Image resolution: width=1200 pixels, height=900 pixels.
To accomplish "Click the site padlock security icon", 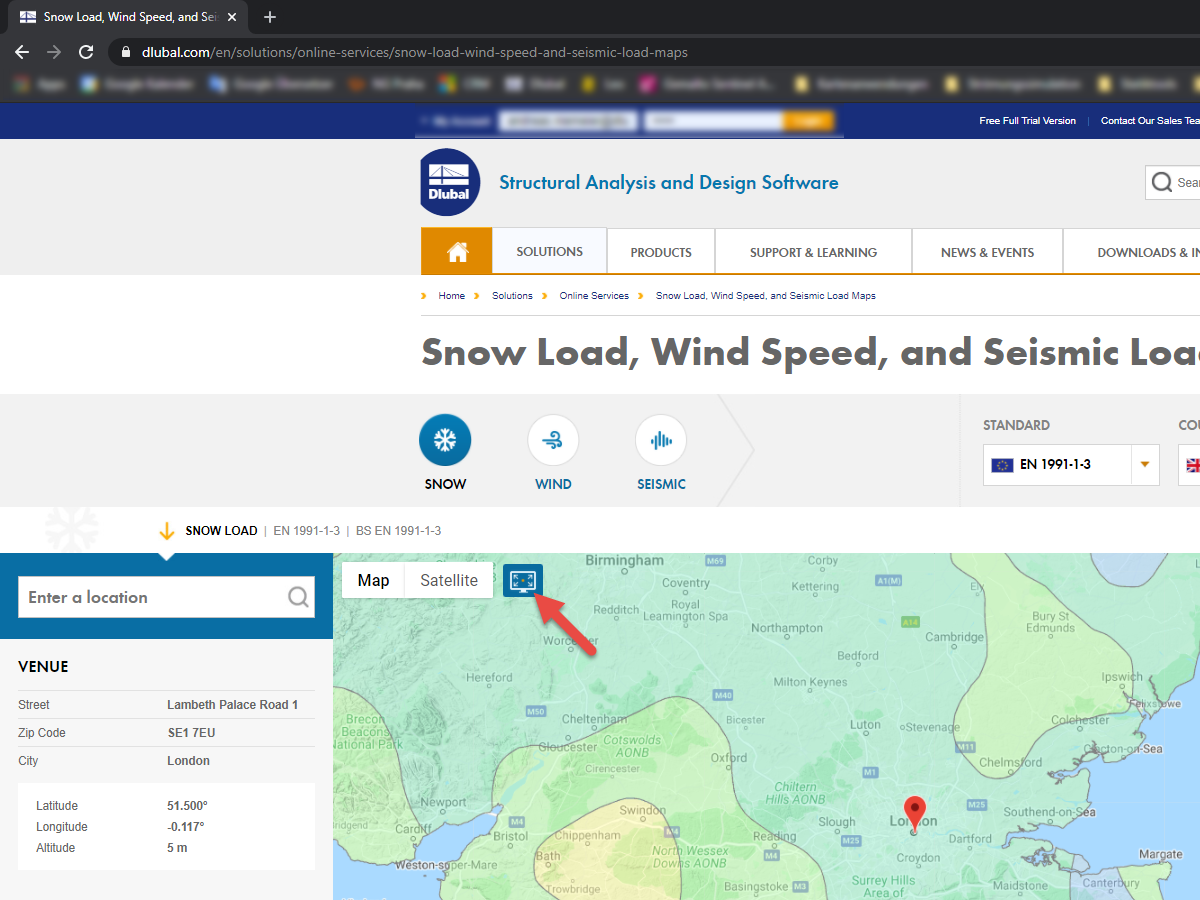I will 125,52.
